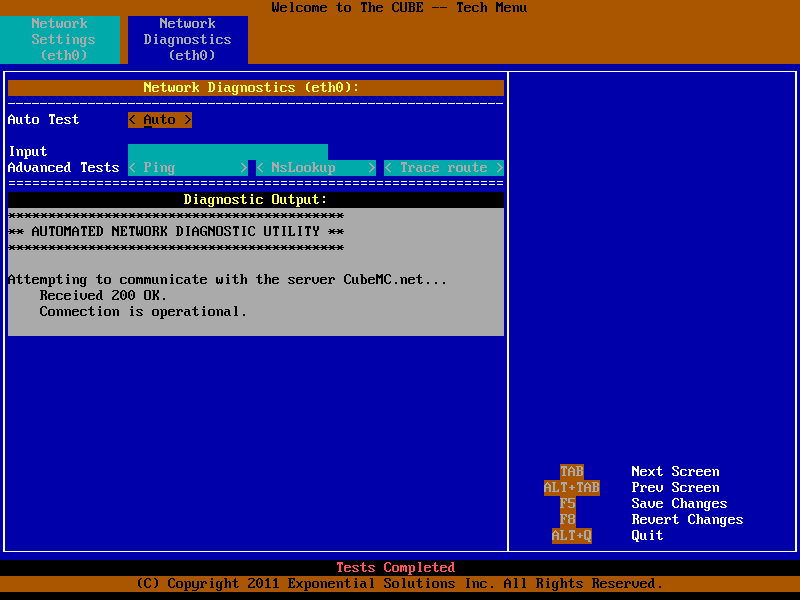Click the Next Screen label

(x=676, y=471)
